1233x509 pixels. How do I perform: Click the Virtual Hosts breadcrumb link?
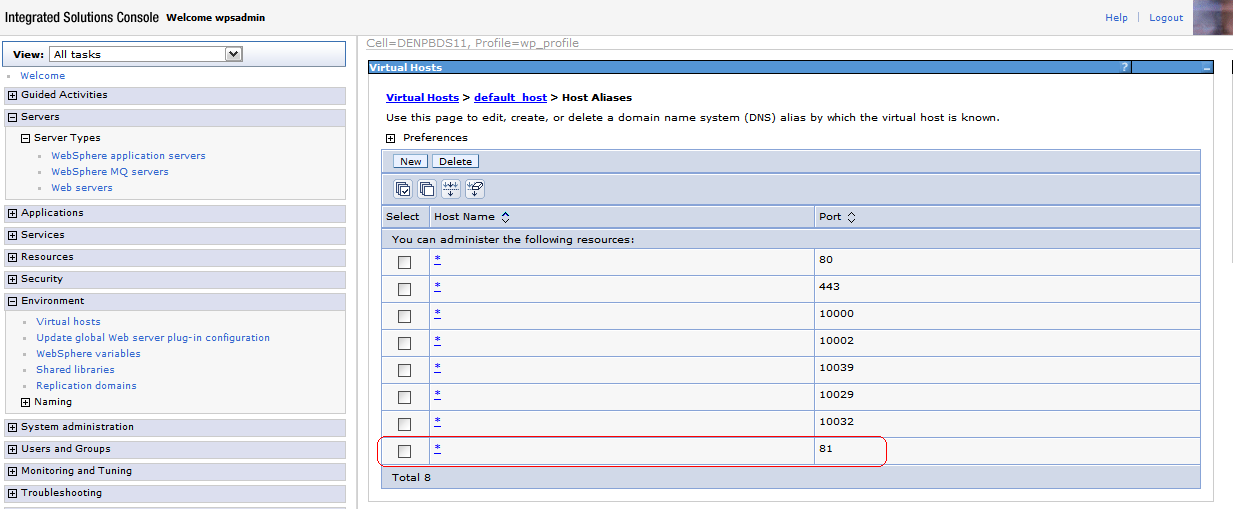click(422, 98)
